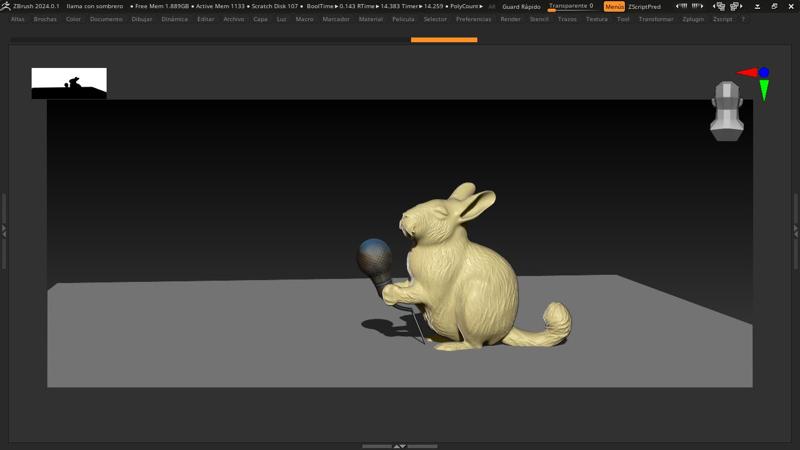The image size is (800, 450).
Task: Adjust the Transparente slider
Action: click(571, 7)
